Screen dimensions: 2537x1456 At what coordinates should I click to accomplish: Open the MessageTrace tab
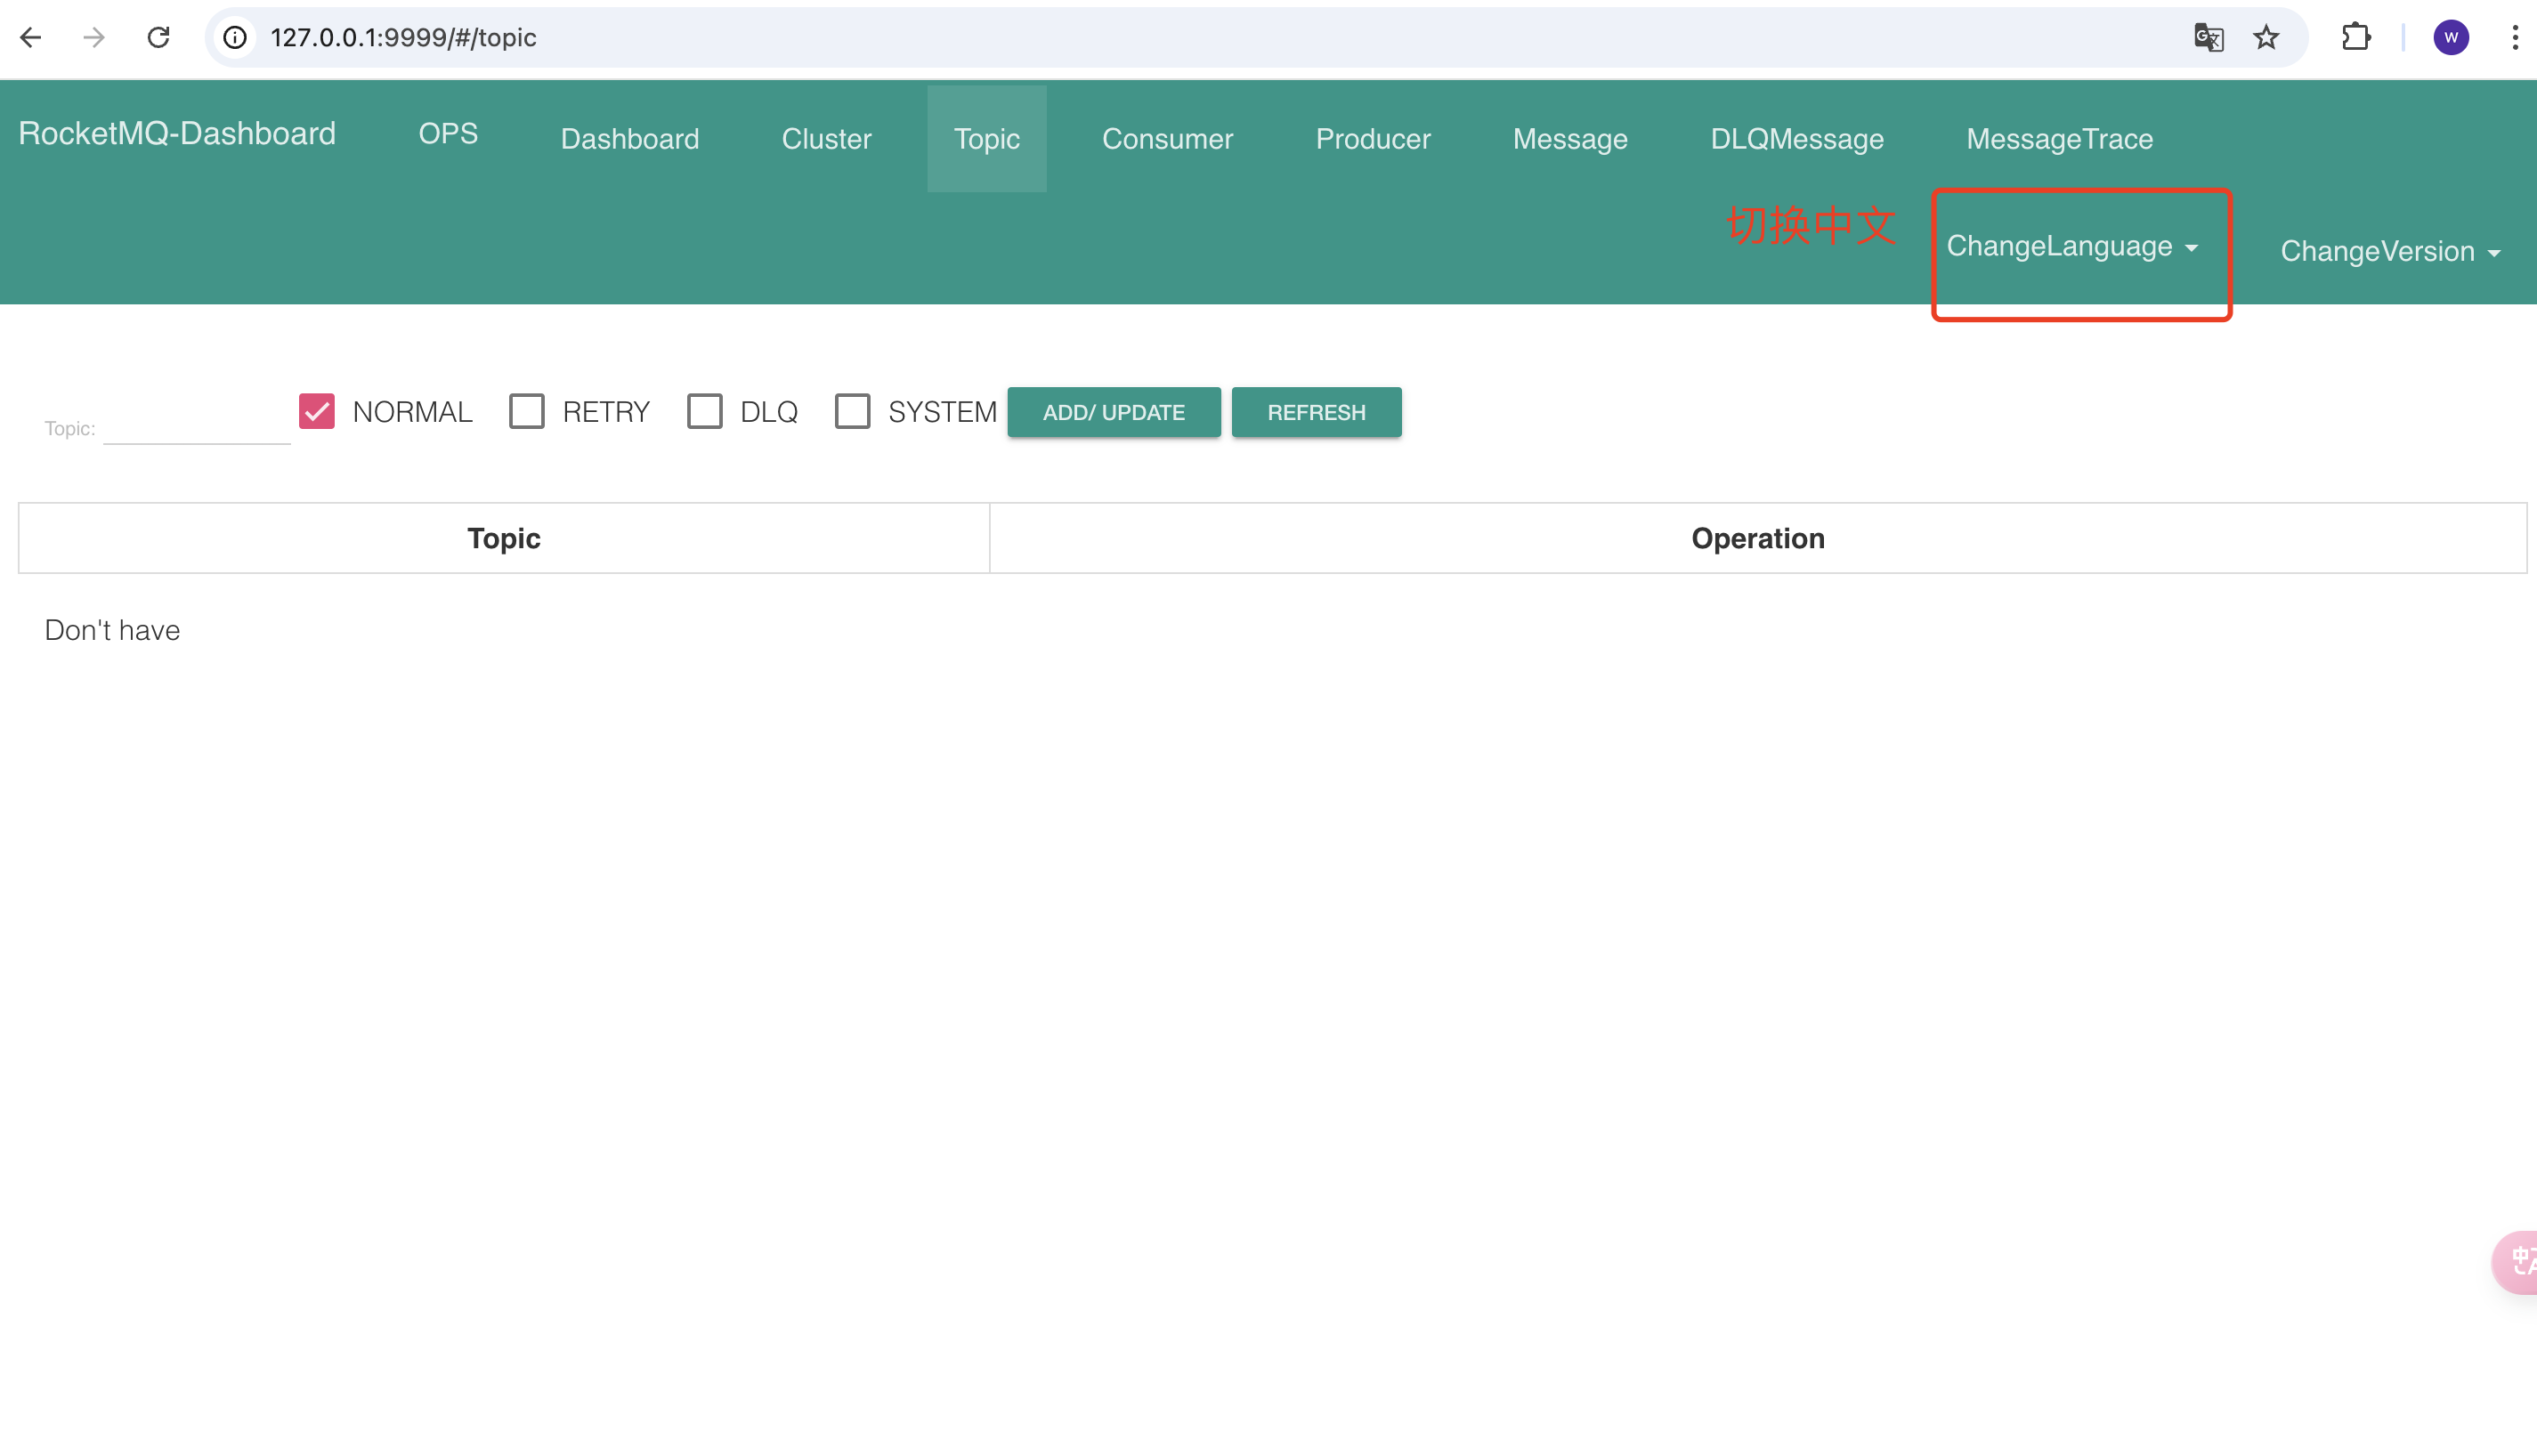(x=2059, y=139)
